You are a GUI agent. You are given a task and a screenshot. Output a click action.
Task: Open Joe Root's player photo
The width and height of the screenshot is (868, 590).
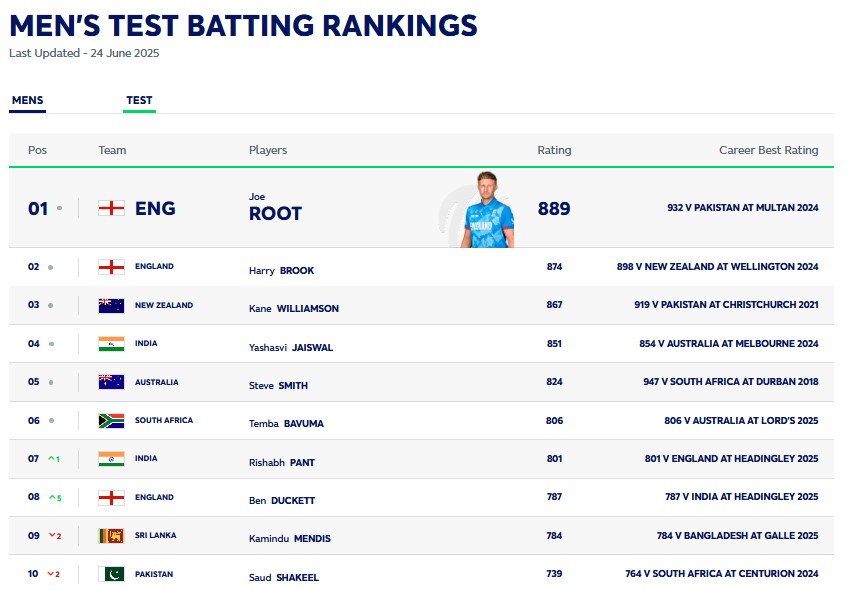[486, 209]
